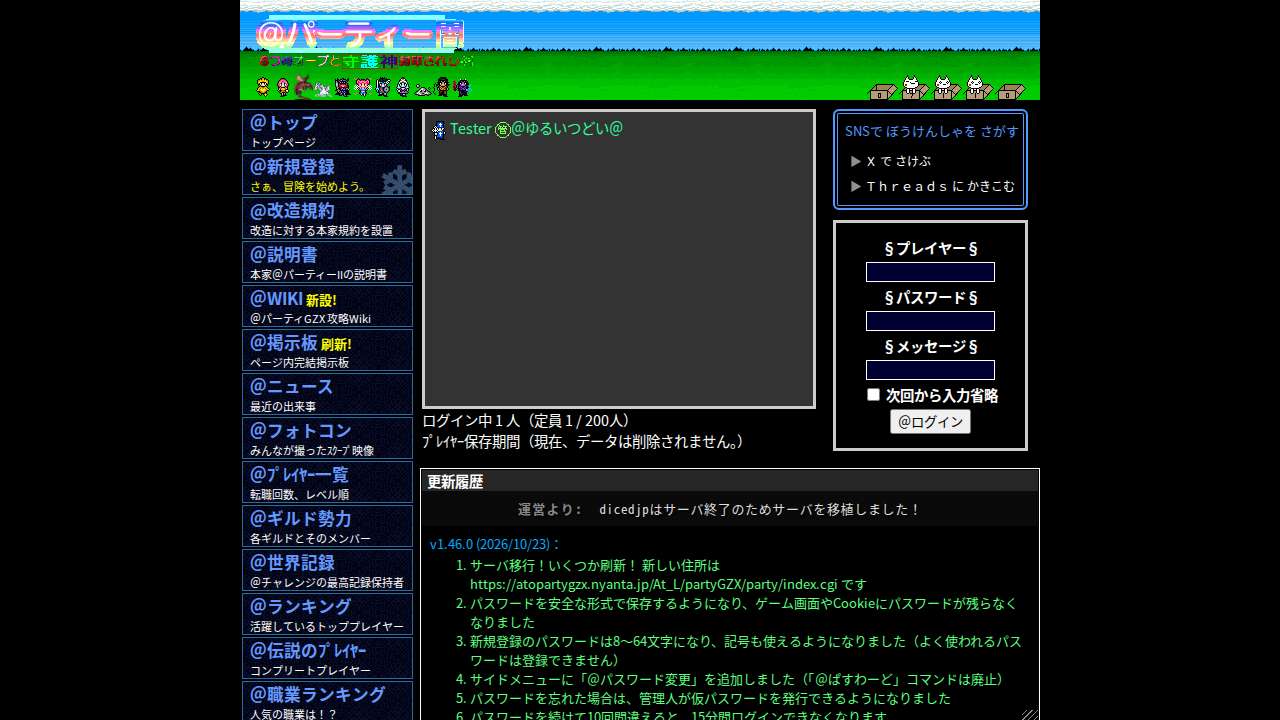Open the @WIKI menu entry
Screen dimensions: 1280x720
pos(327,306)
